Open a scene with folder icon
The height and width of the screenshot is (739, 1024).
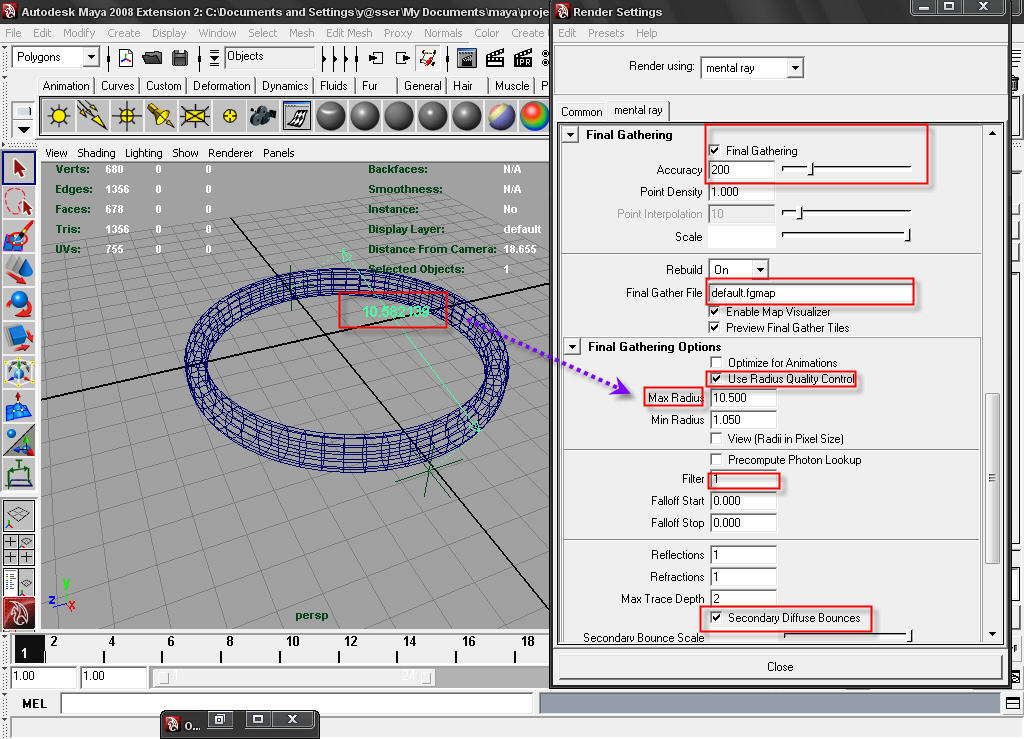click(x=152, y=58)
